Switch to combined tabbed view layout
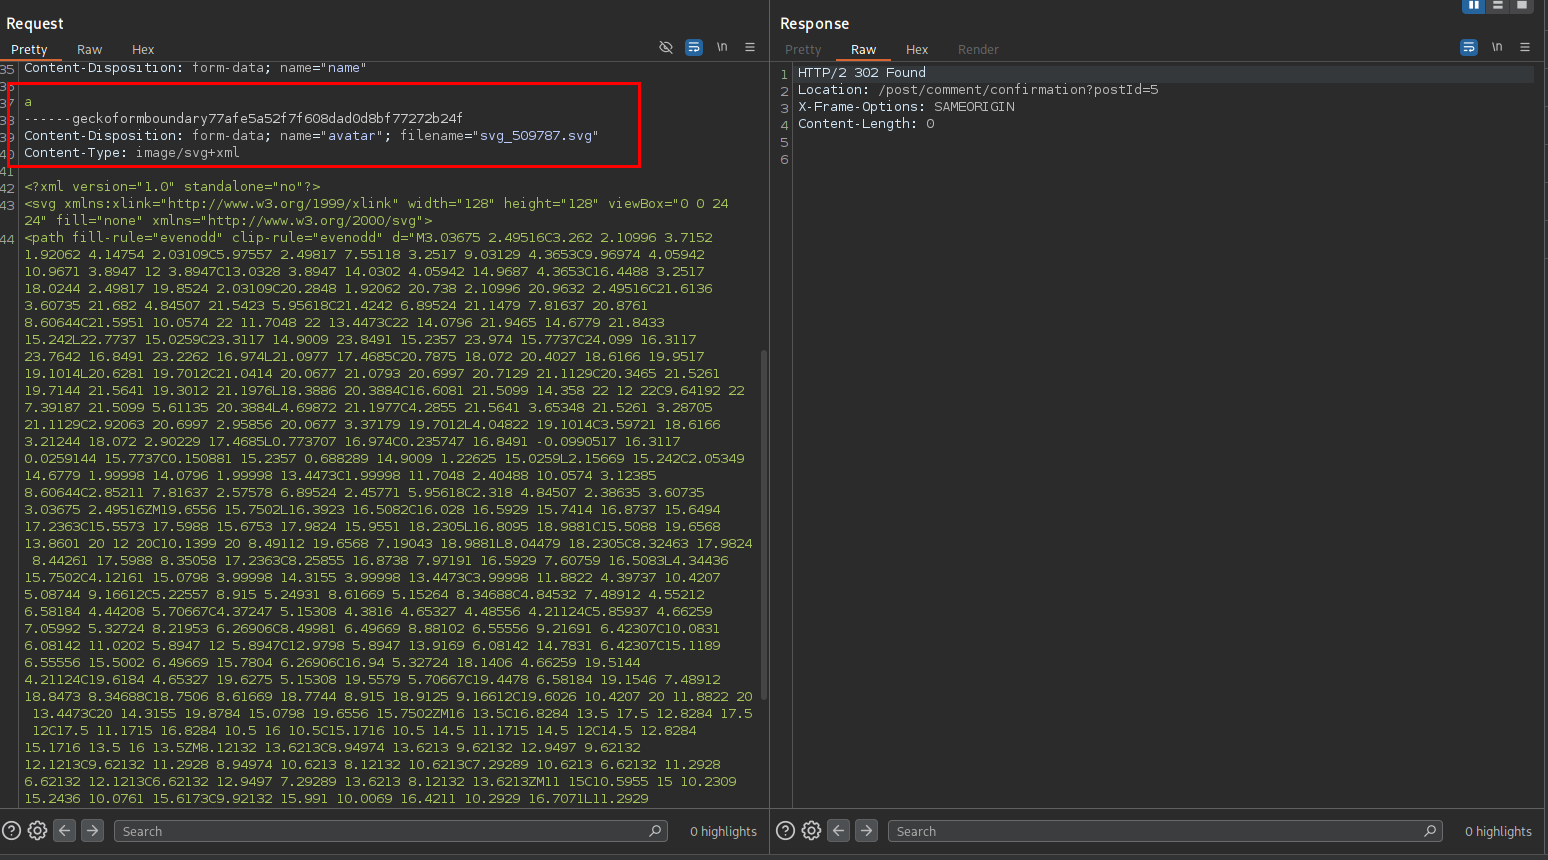The width and height of the screenshot is (1548, 860). pos(1521,6)
